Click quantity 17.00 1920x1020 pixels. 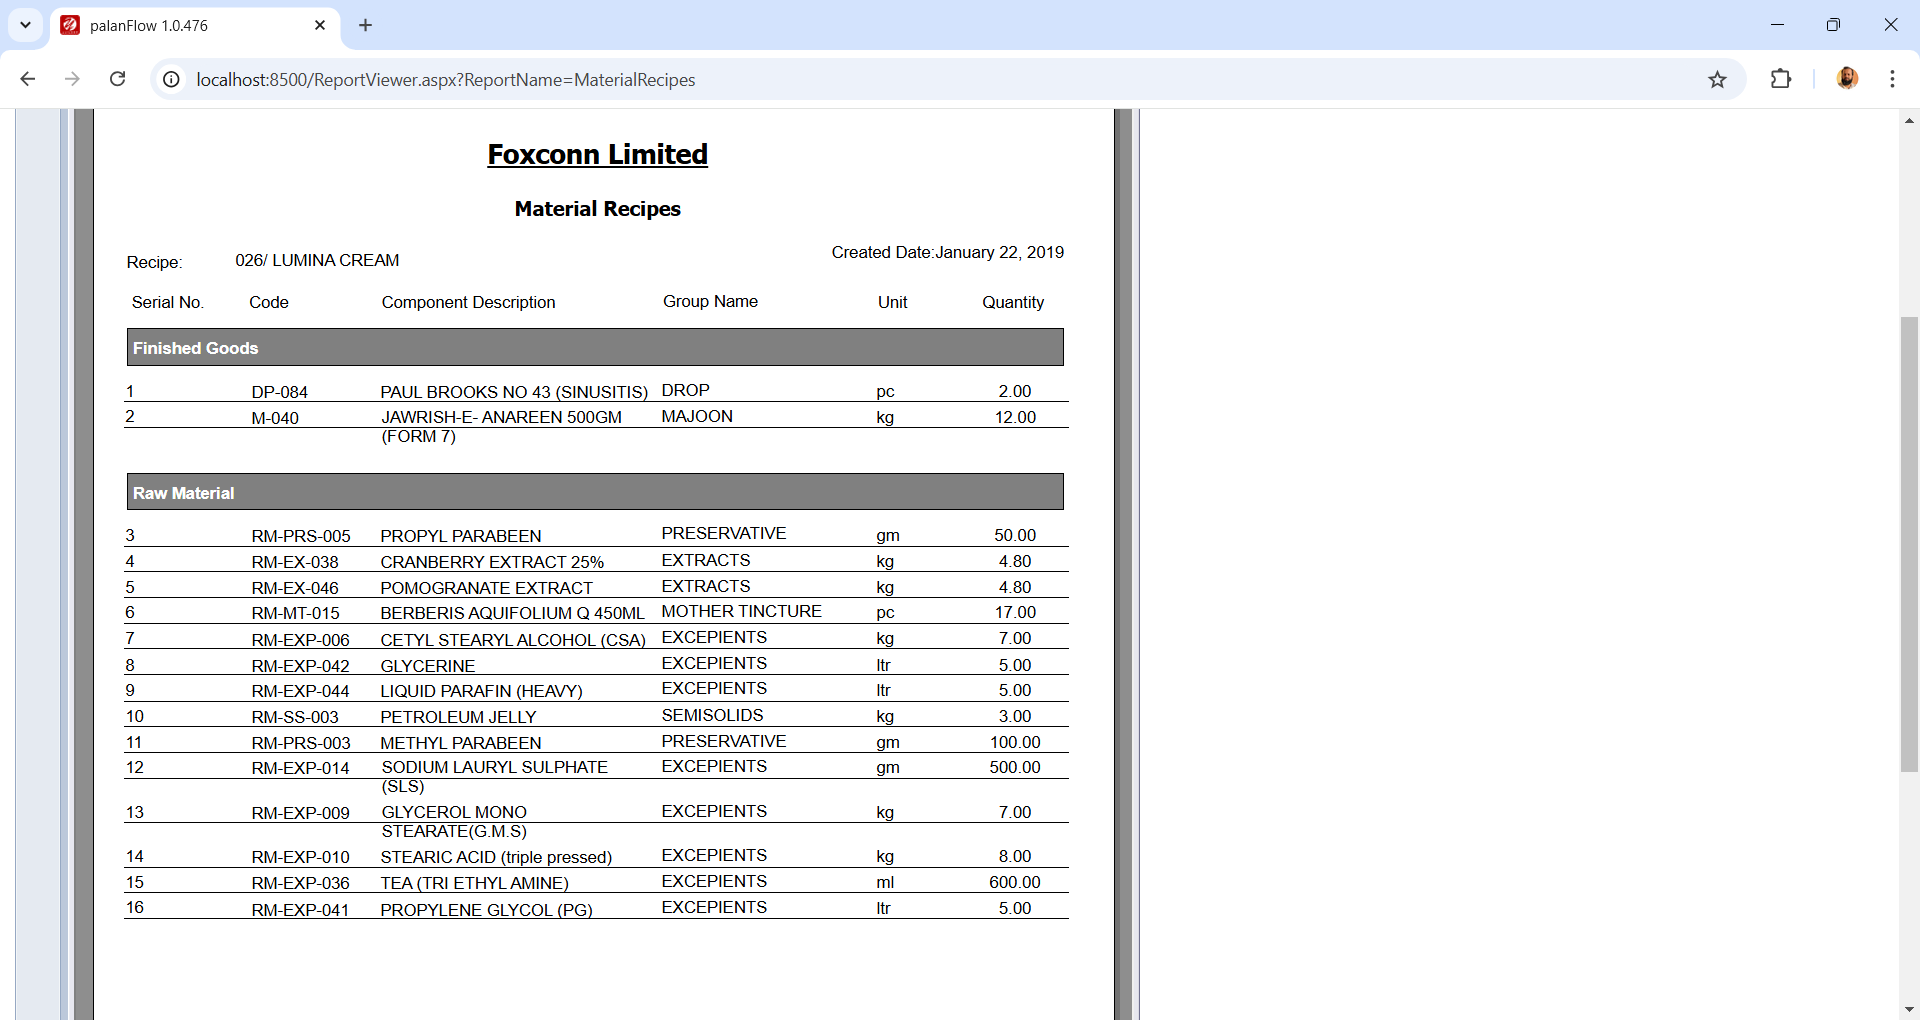pos(1015,612)
